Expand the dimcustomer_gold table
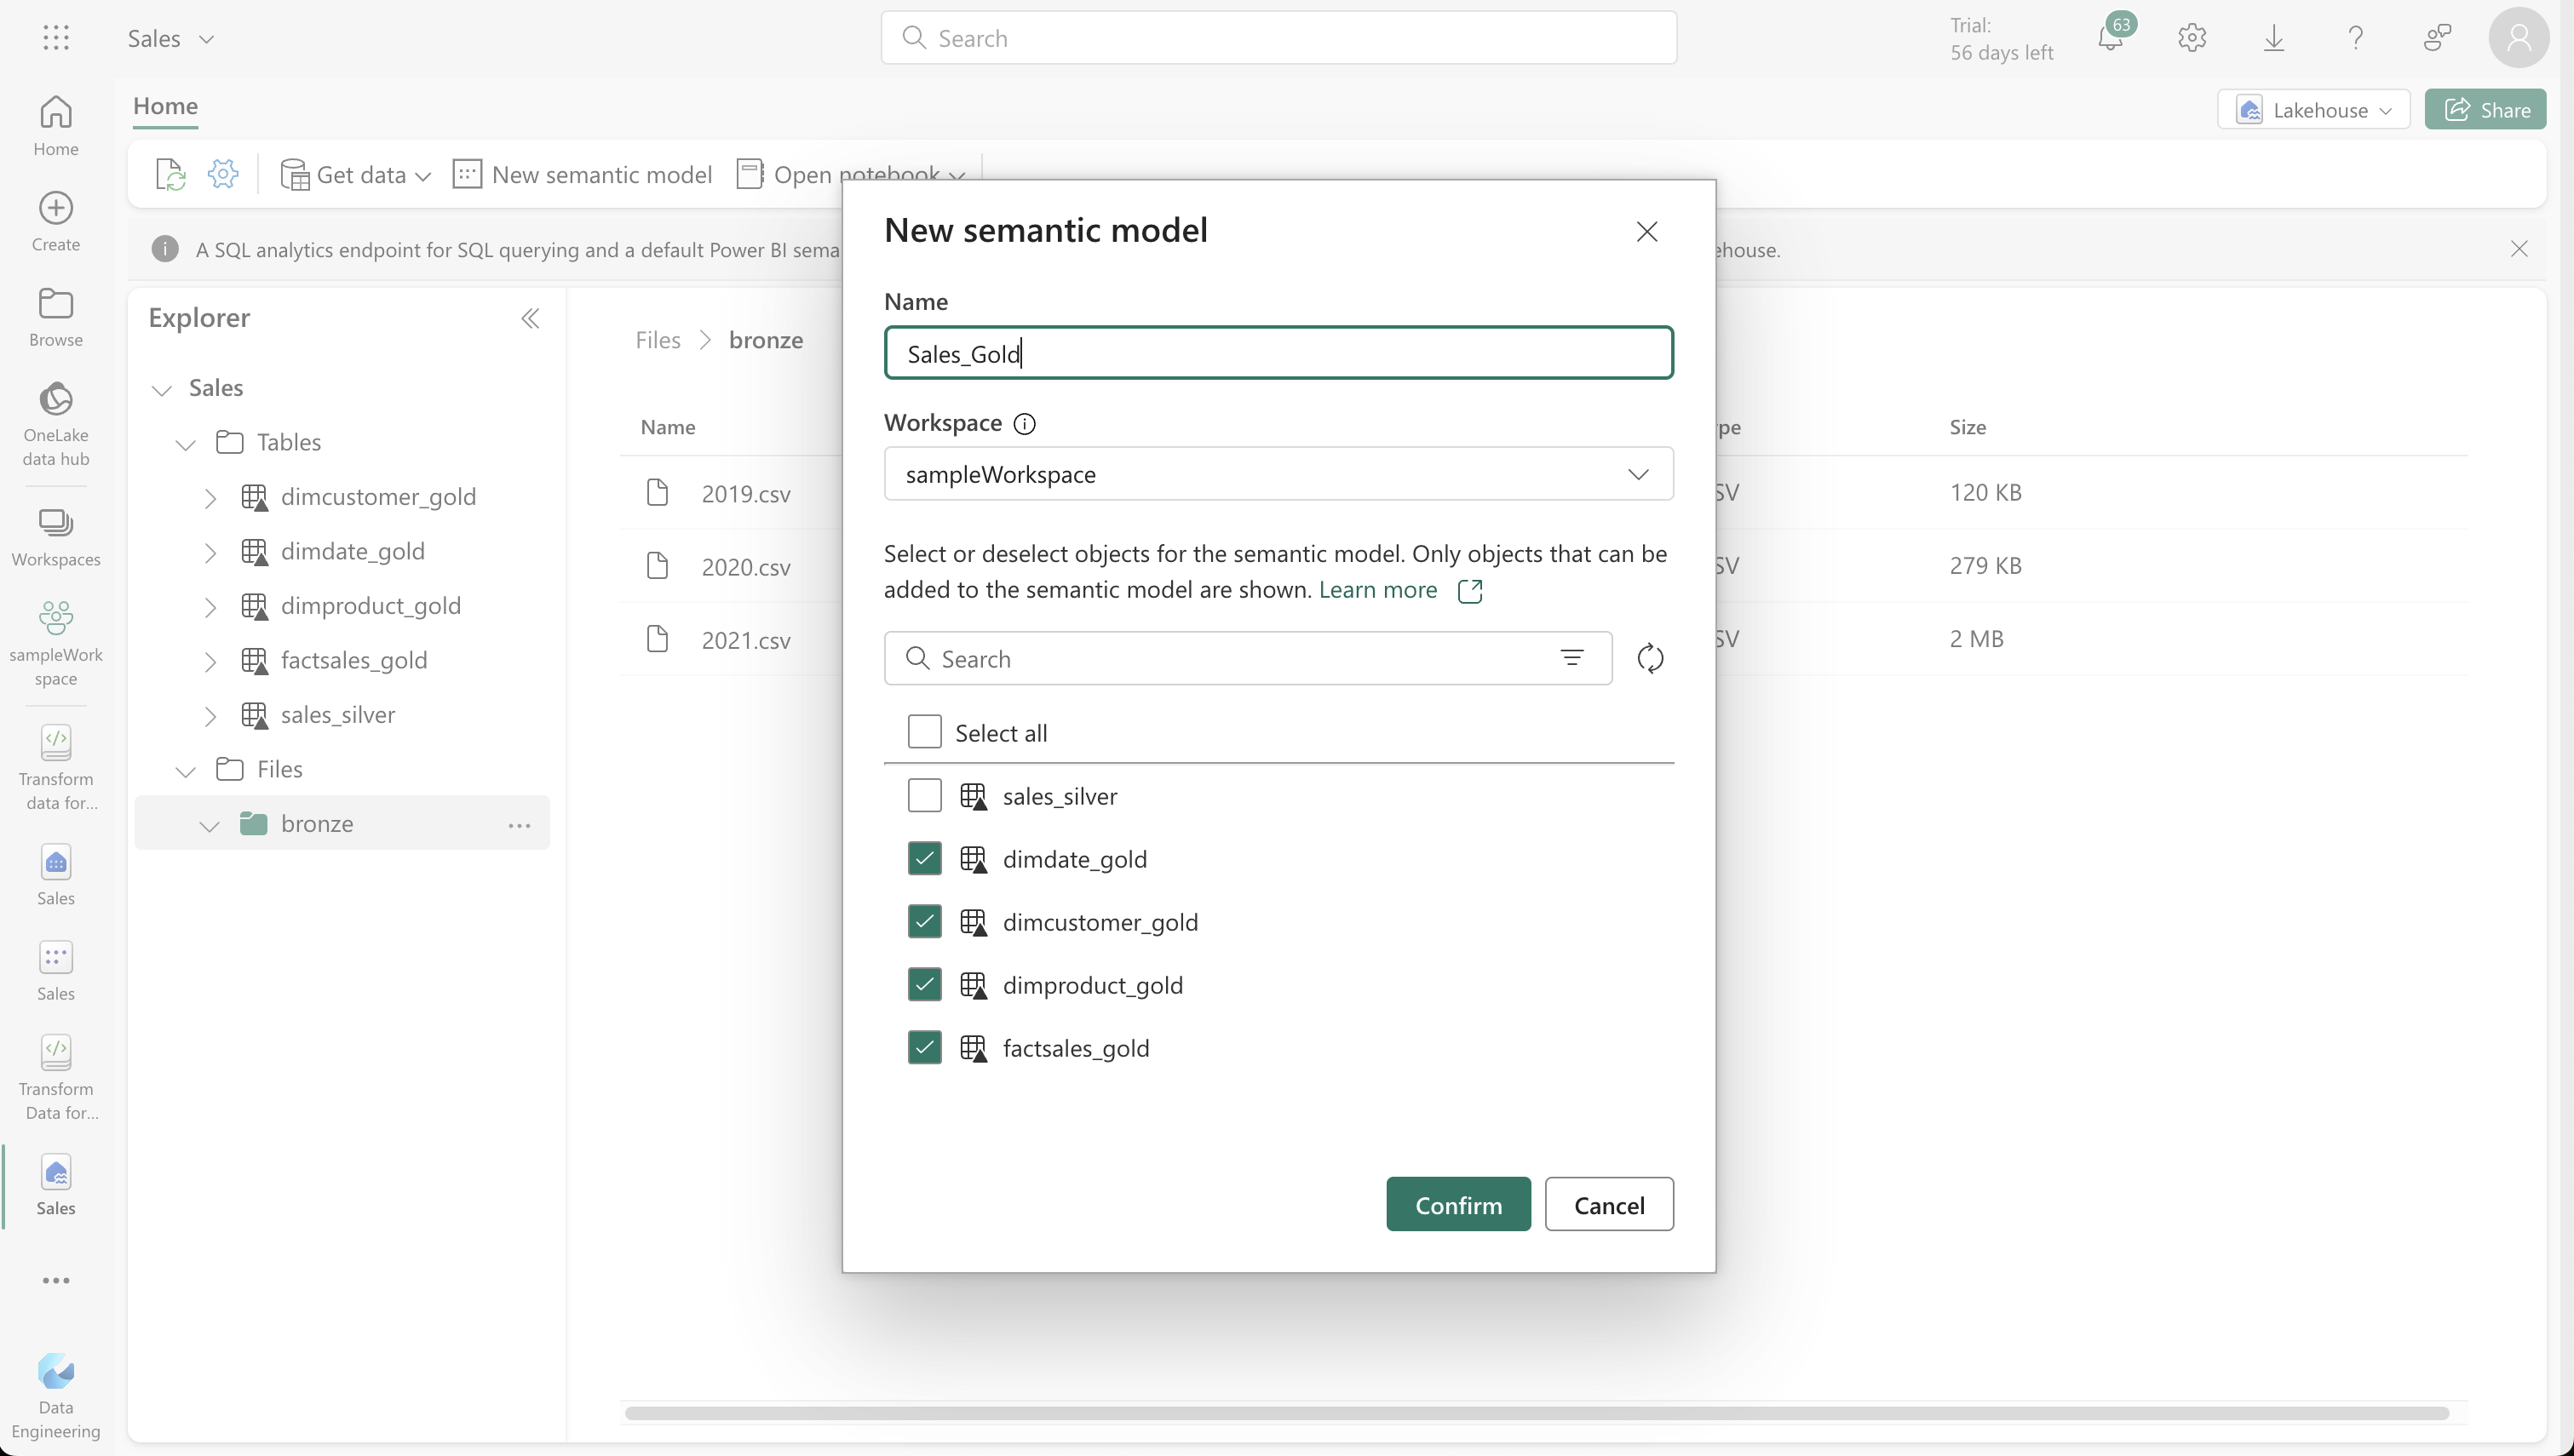 (x=210, y=498)
